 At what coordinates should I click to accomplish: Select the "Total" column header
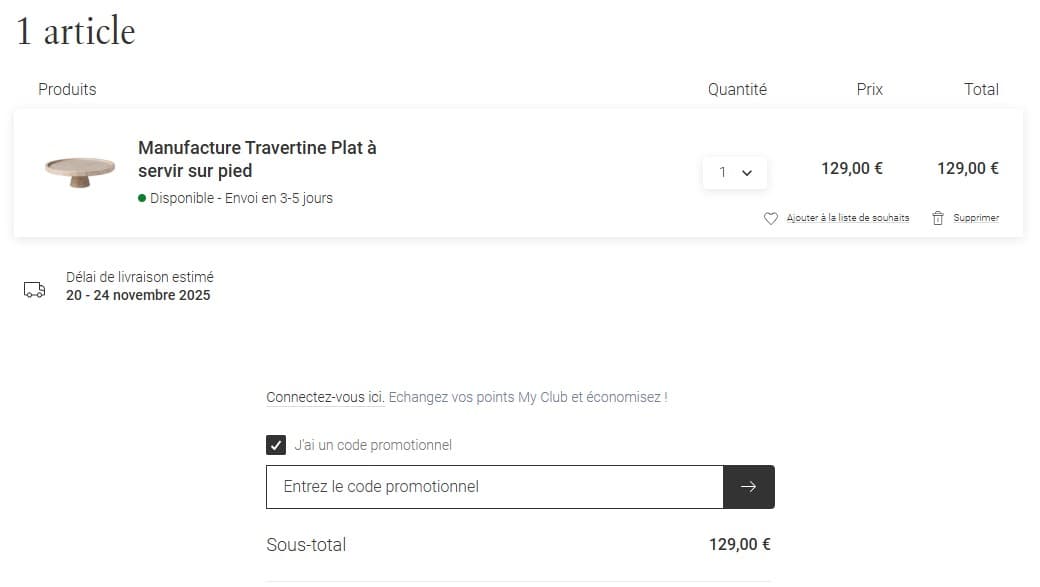pos(981,89)
